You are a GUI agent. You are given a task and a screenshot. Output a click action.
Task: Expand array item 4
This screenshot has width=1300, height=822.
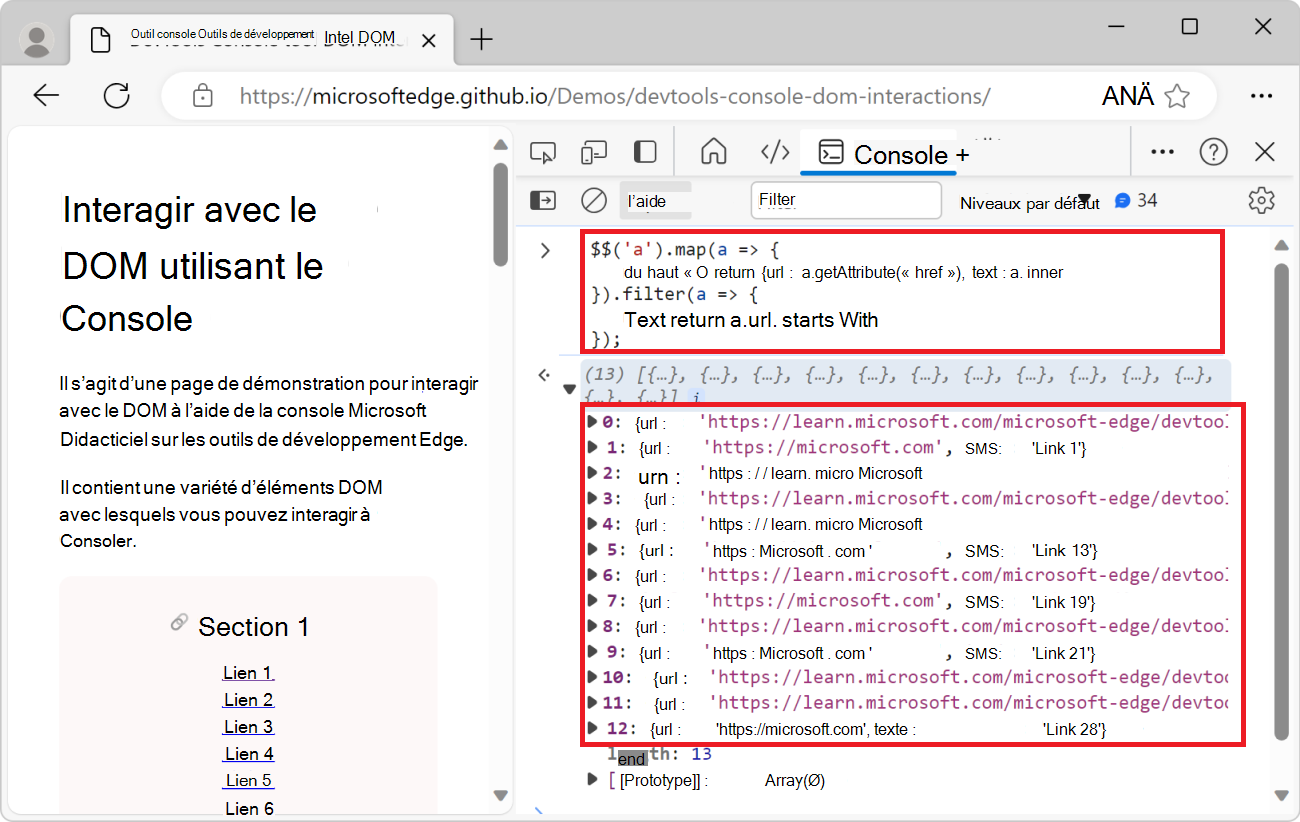(x=592, y=523)
